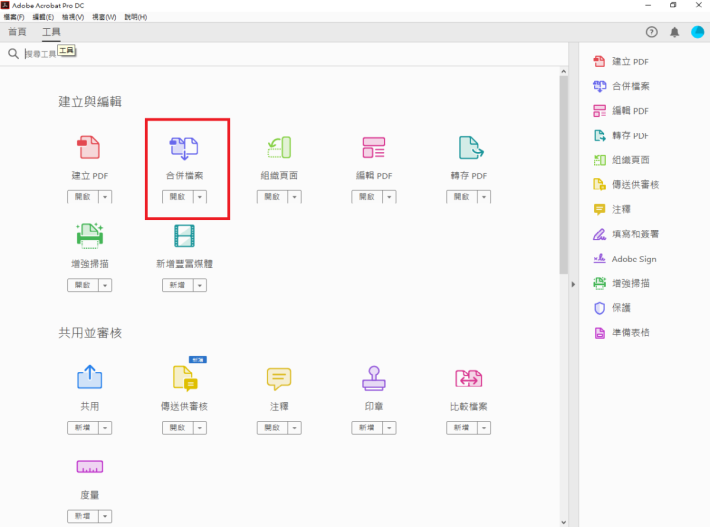Click the 新增 button under 度量
This screenshot has width=710, height=527.
tap(83, 516)
